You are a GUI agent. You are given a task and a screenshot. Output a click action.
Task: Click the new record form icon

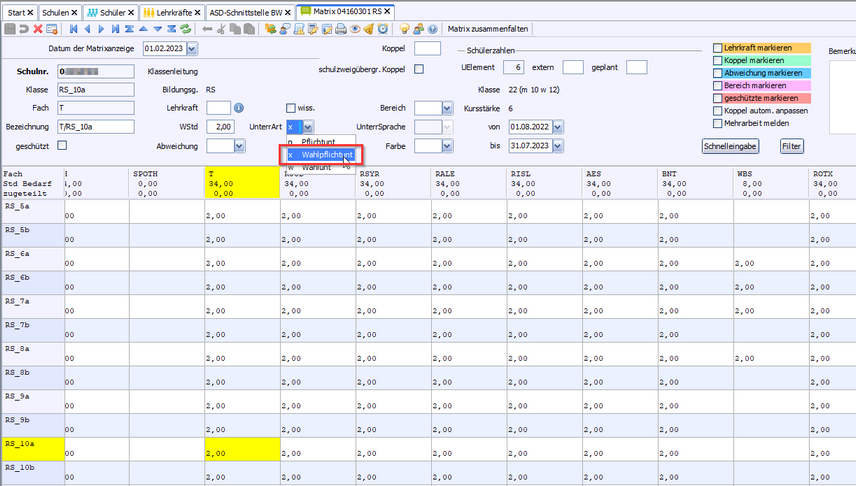(x=52, y=29)
